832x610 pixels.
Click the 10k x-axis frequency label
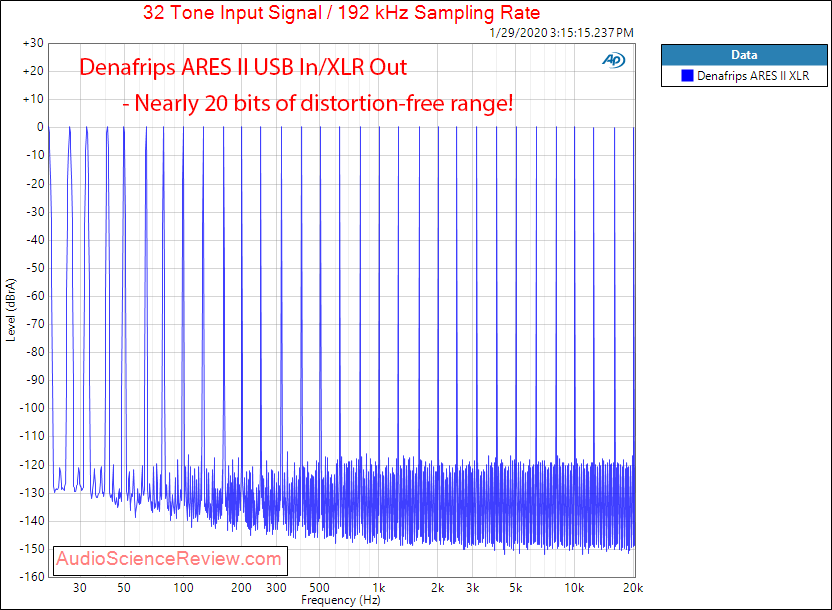coord(574,588)
